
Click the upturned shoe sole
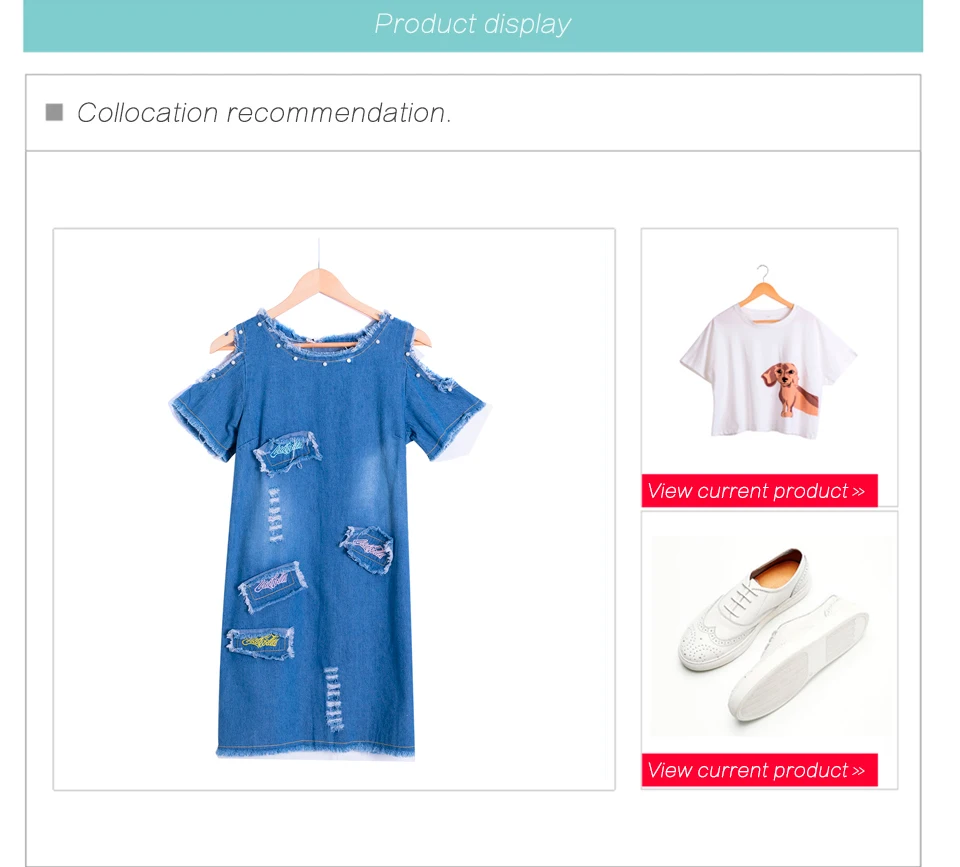pyautogui.click(x=798, y=660)
